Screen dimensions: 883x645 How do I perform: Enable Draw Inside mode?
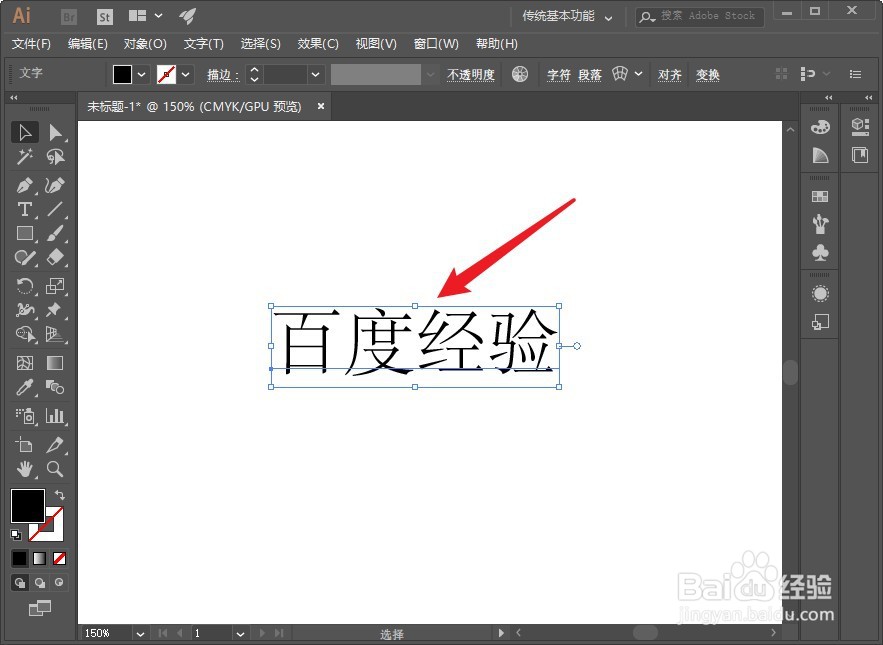point(59,582)
